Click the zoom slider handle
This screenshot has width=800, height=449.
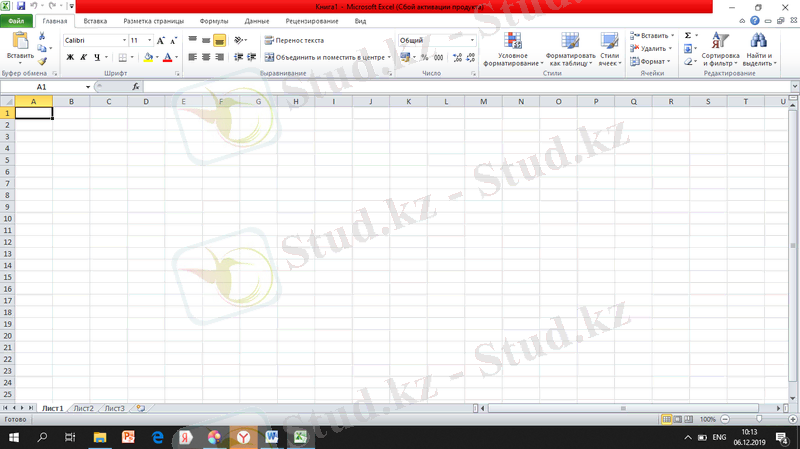[759, 419]
